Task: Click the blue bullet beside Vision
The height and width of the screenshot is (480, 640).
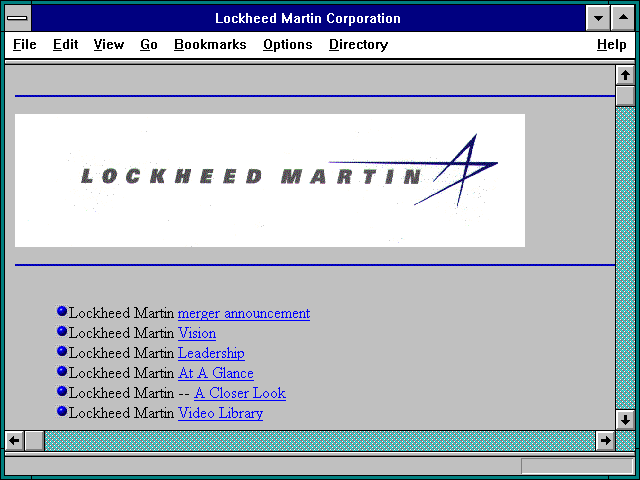Action: pyautogui.click(x=62, y=331)
